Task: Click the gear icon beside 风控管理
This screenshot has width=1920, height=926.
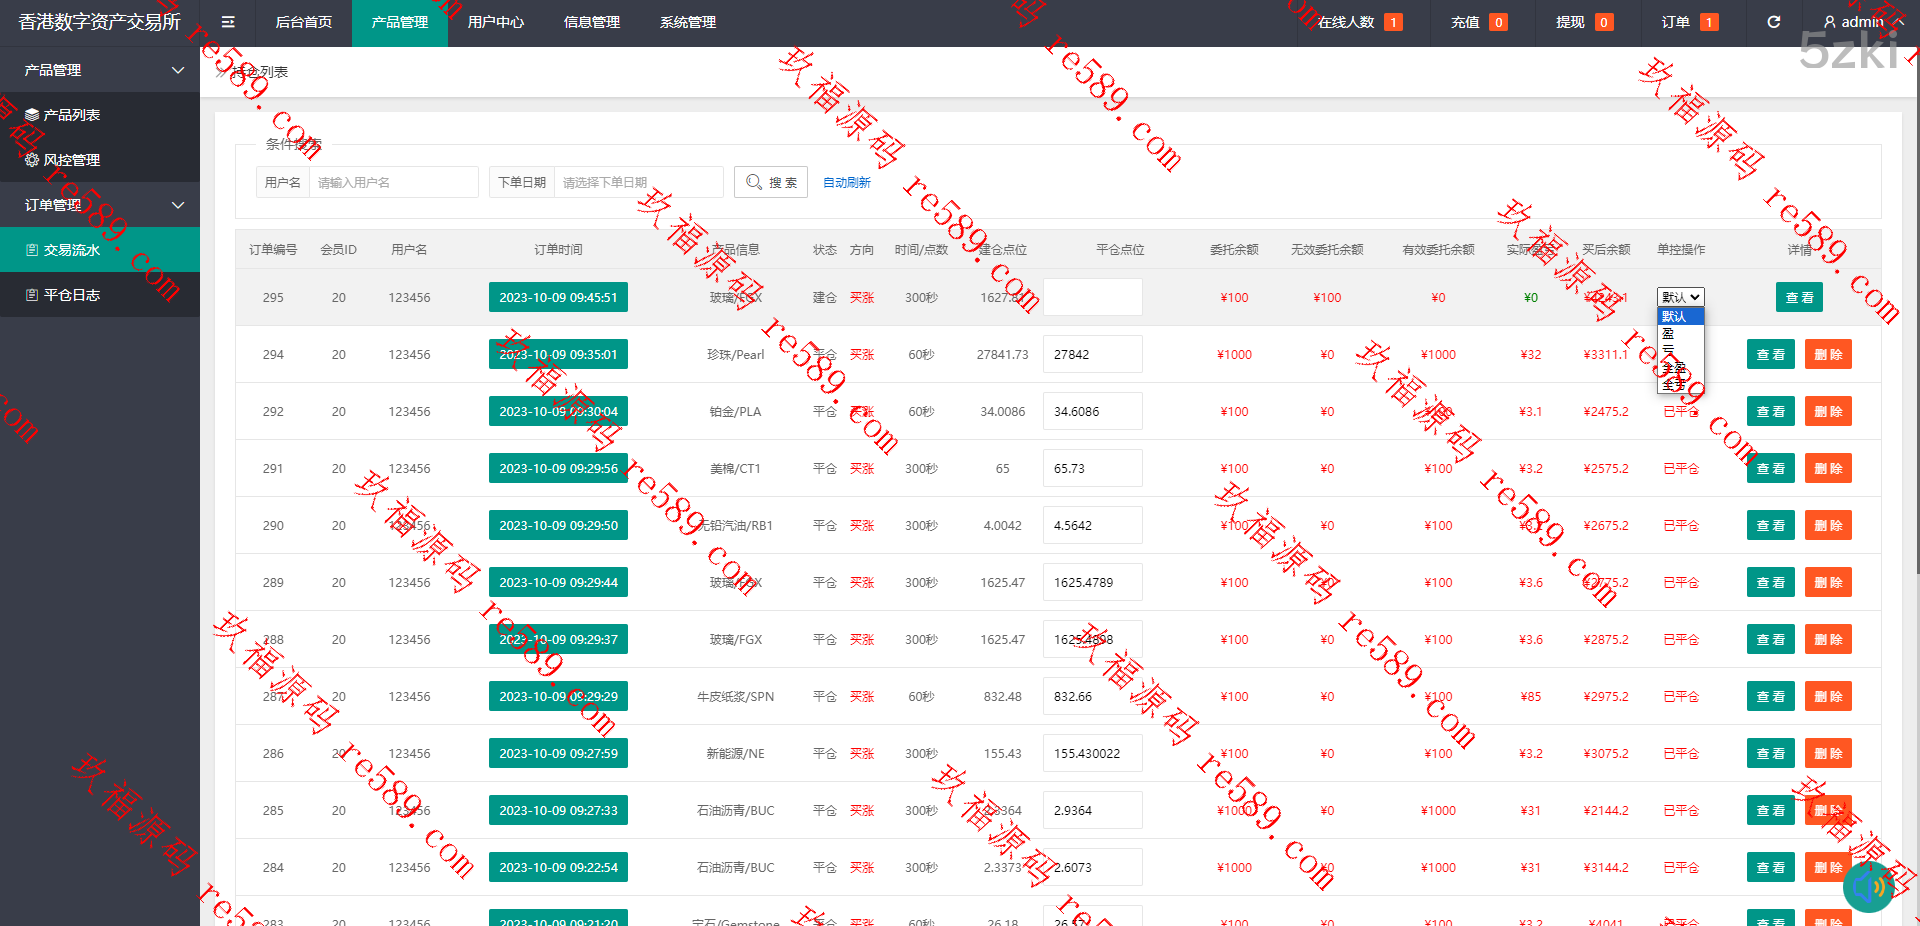Action: coord(32,160)
